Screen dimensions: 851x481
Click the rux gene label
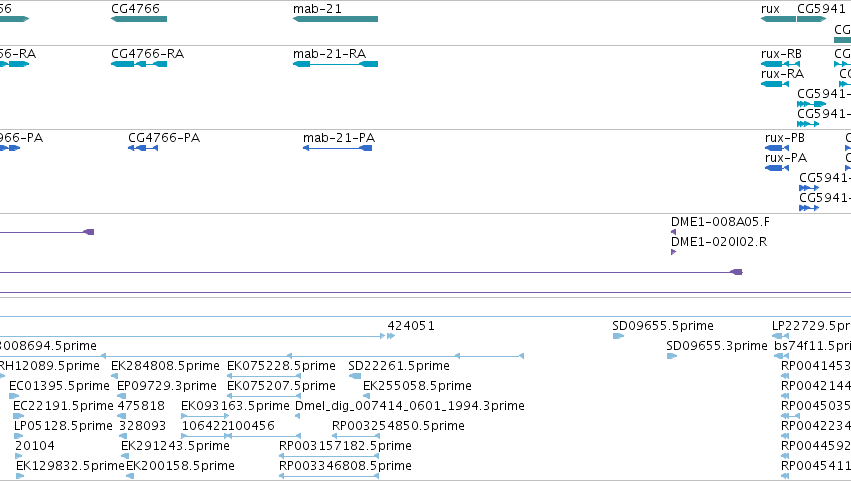[770, 9]
